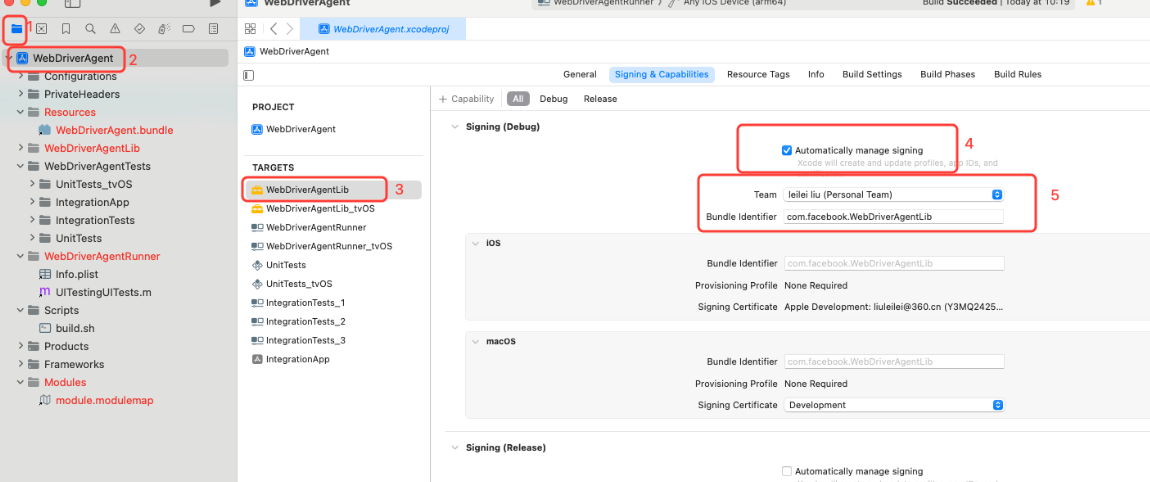1150x482 pixels.
Task: Click the iOS Bundle Identifier field
Action: [x=894, y=263]
